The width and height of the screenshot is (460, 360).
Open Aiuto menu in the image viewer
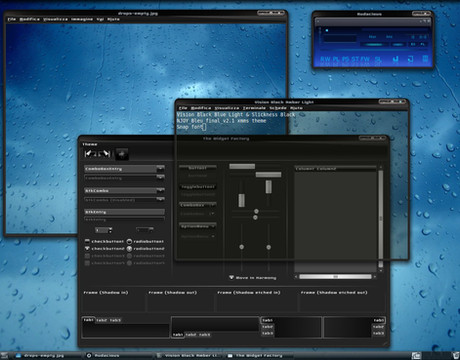[x=113, y=19]
